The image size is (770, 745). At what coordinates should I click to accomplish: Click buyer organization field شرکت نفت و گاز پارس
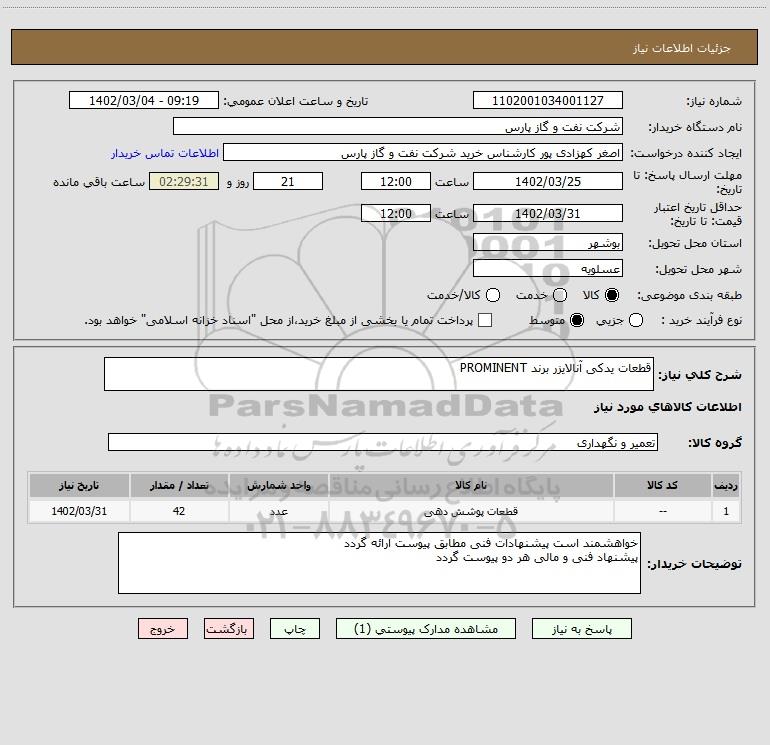pyautogui.click(x=398, y=127)
